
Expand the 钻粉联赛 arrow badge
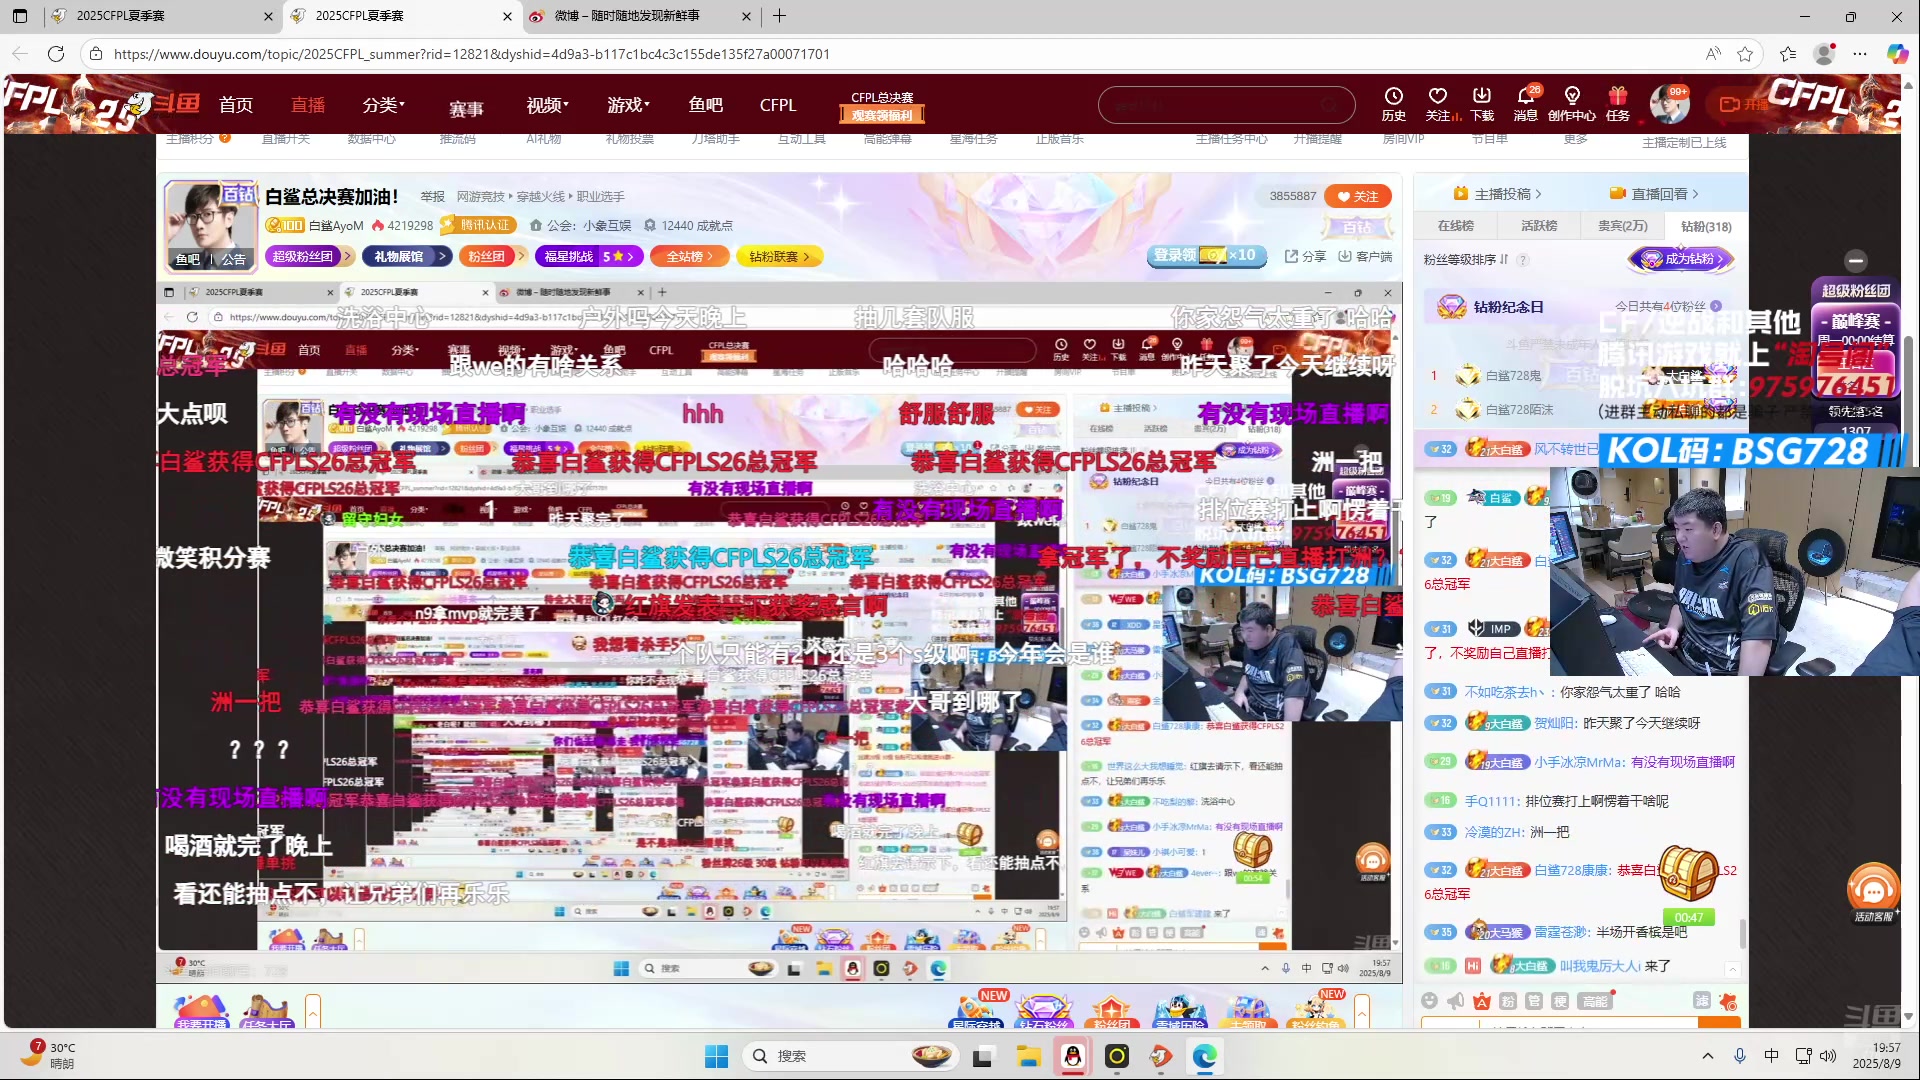780,256
